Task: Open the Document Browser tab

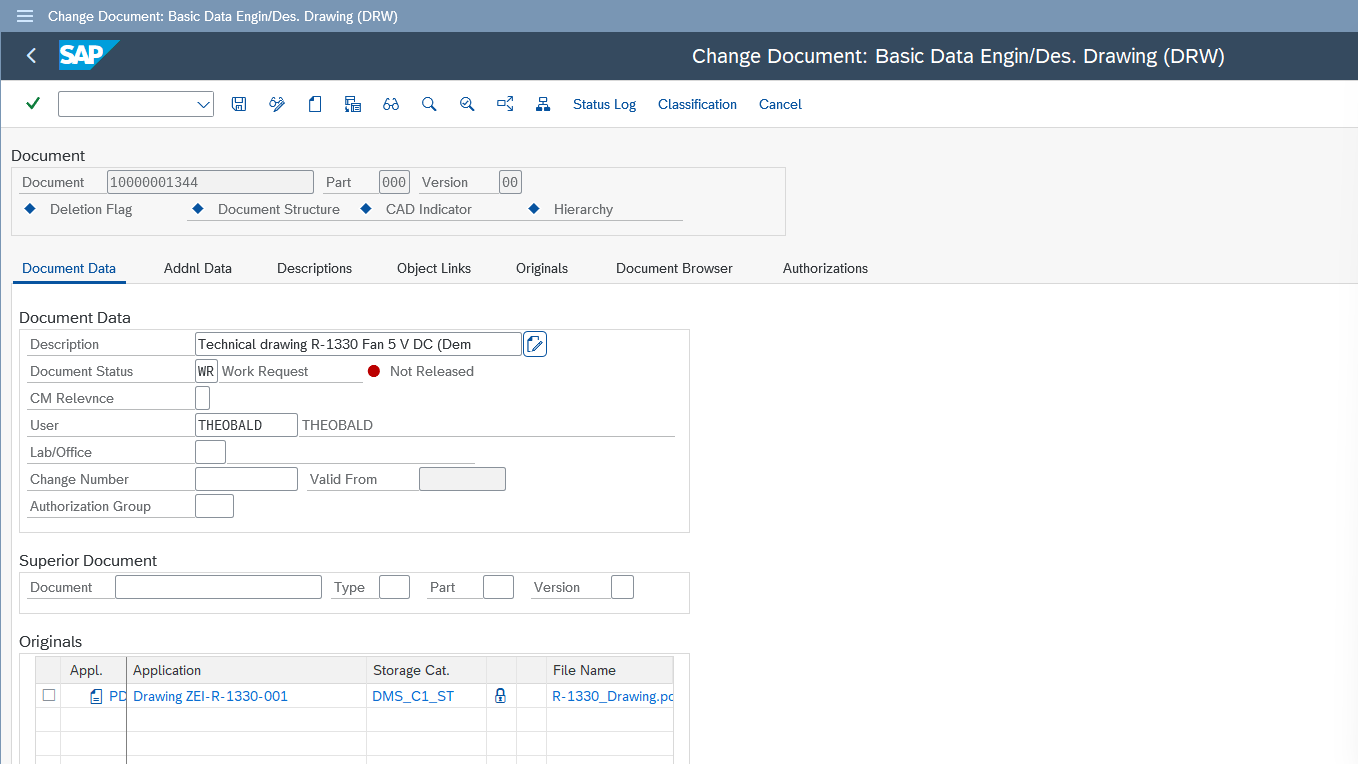Action: 674,268
